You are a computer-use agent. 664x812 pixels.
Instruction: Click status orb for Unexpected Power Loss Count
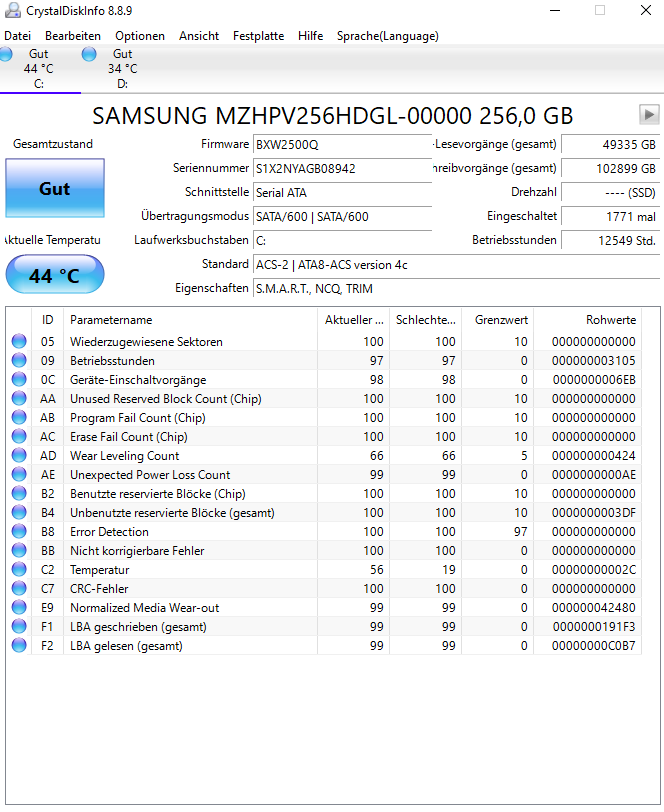(19, 474)
